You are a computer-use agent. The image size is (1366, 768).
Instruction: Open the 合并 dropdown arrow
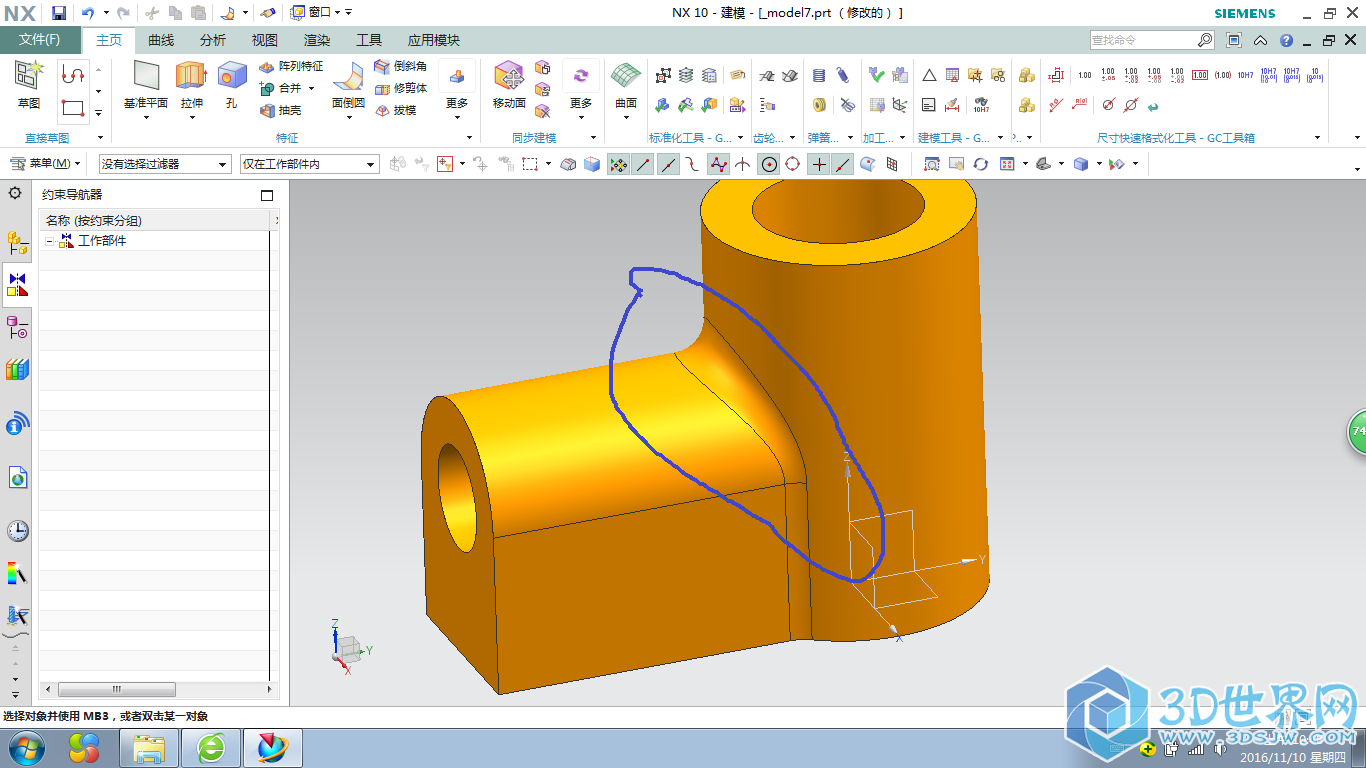[x=311, y=88]
